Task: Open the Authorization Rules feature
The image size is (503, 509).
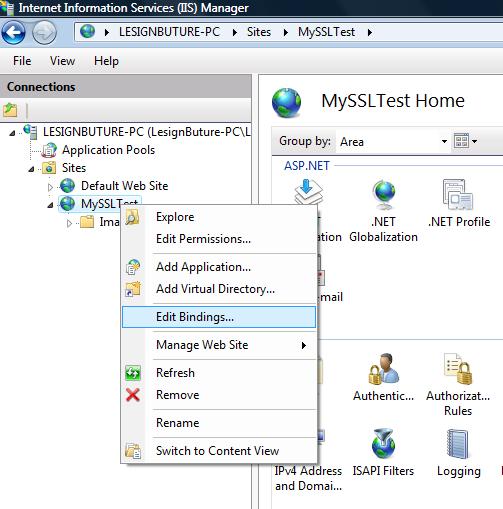Action: point(458,384)
